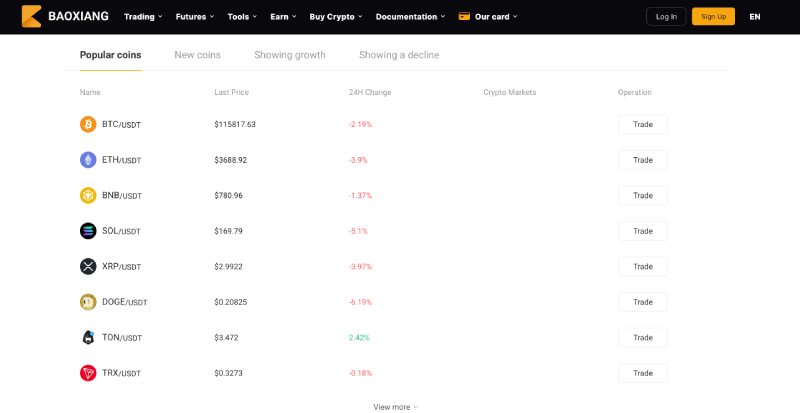
Task: Click the XRP coin icon
Action: click(x=88, y=266)
